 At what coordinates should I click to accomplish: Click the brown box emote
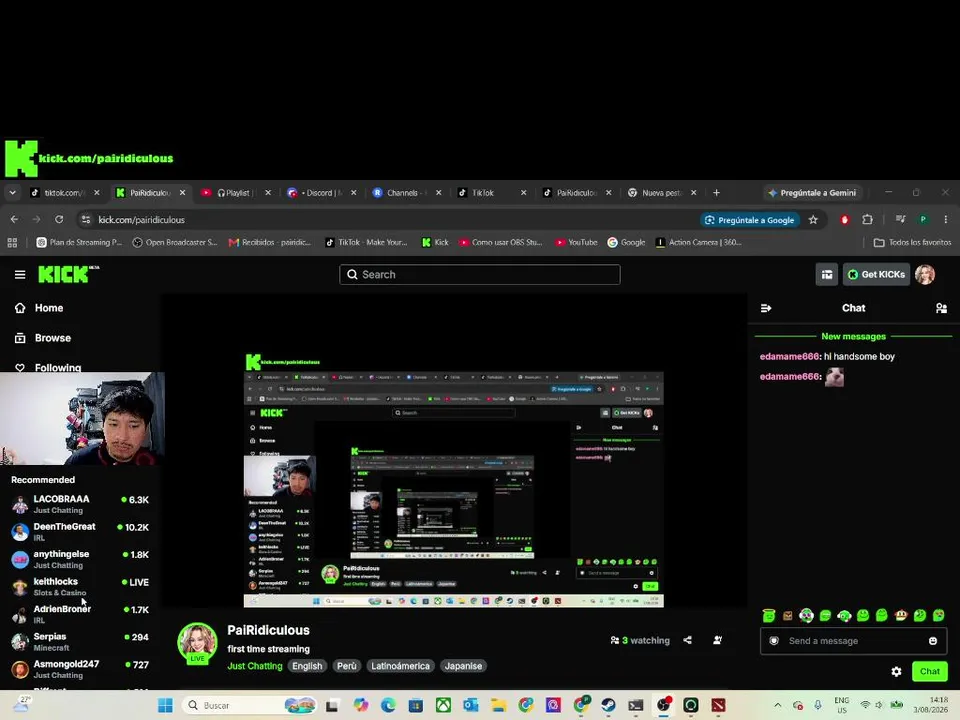pos(787,615)
